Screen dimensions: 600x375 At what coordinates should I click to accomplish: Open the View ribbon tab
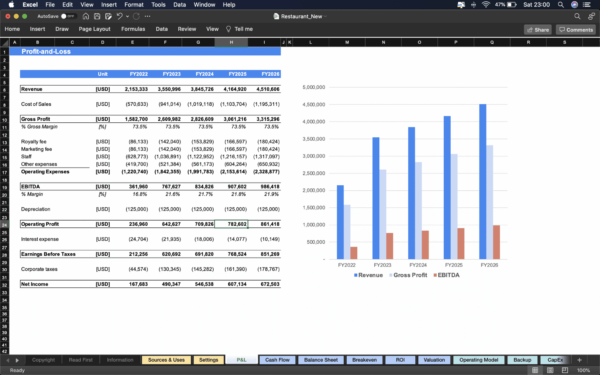[x=212, y=29]
